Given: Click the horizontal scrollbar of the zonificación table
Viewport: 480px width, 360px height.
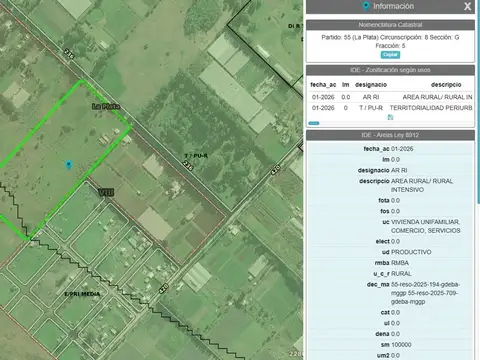Looking at the screenshot, I should (x=314, y=123).
